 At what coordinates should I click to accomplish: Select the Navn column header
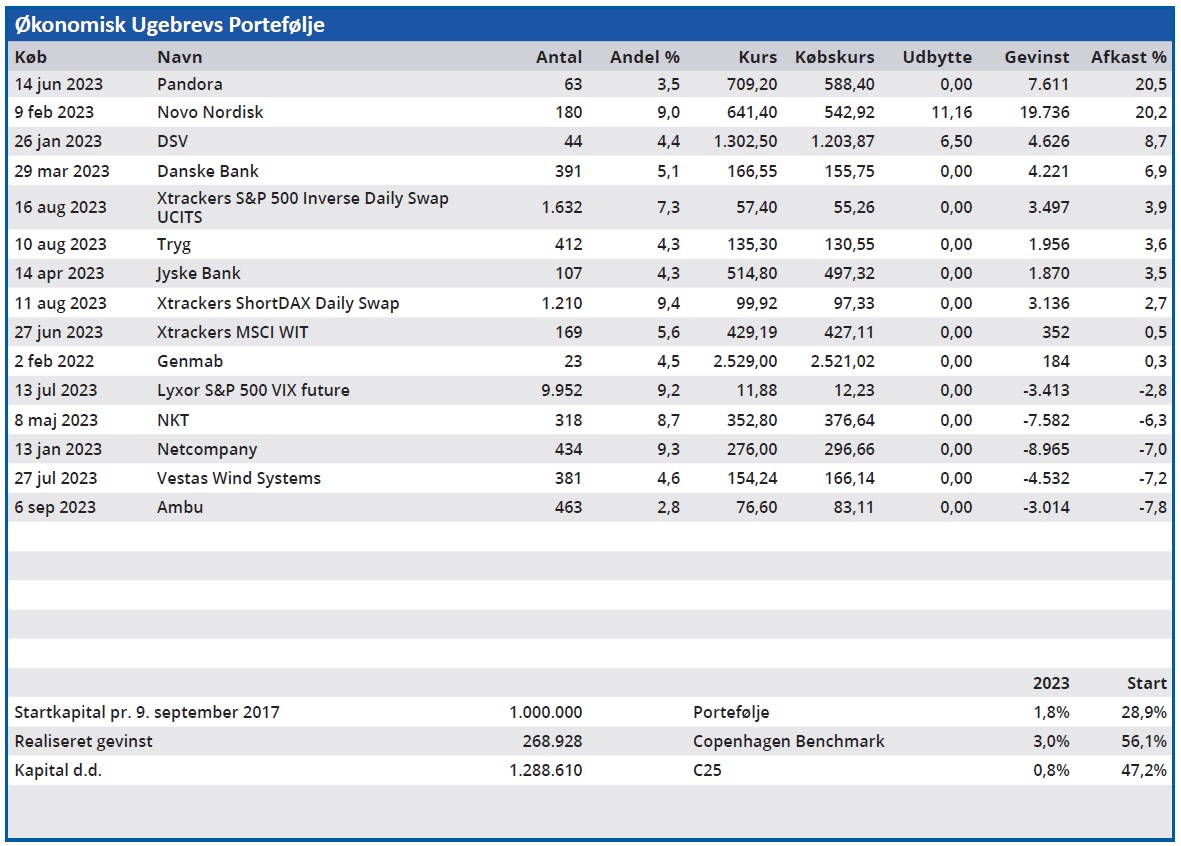pyautogui.click(x=180, y=57)
